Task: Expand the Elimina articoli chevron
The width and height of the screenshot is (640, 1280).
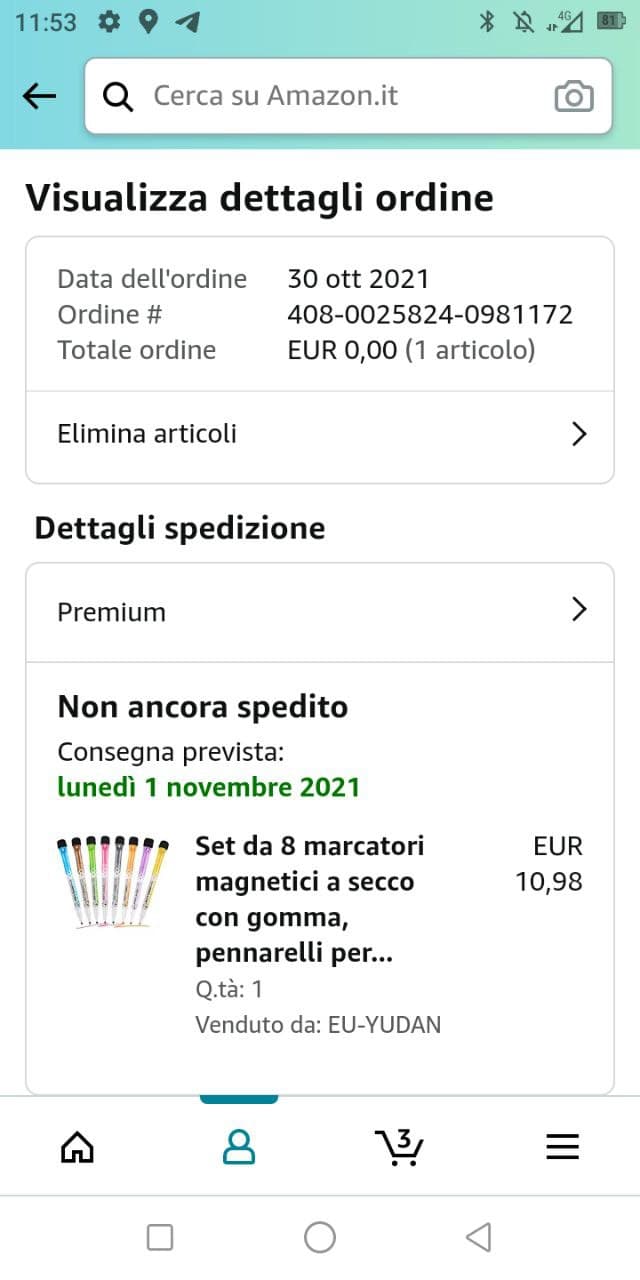Action: pyautogui.click(x=578, y=434)
